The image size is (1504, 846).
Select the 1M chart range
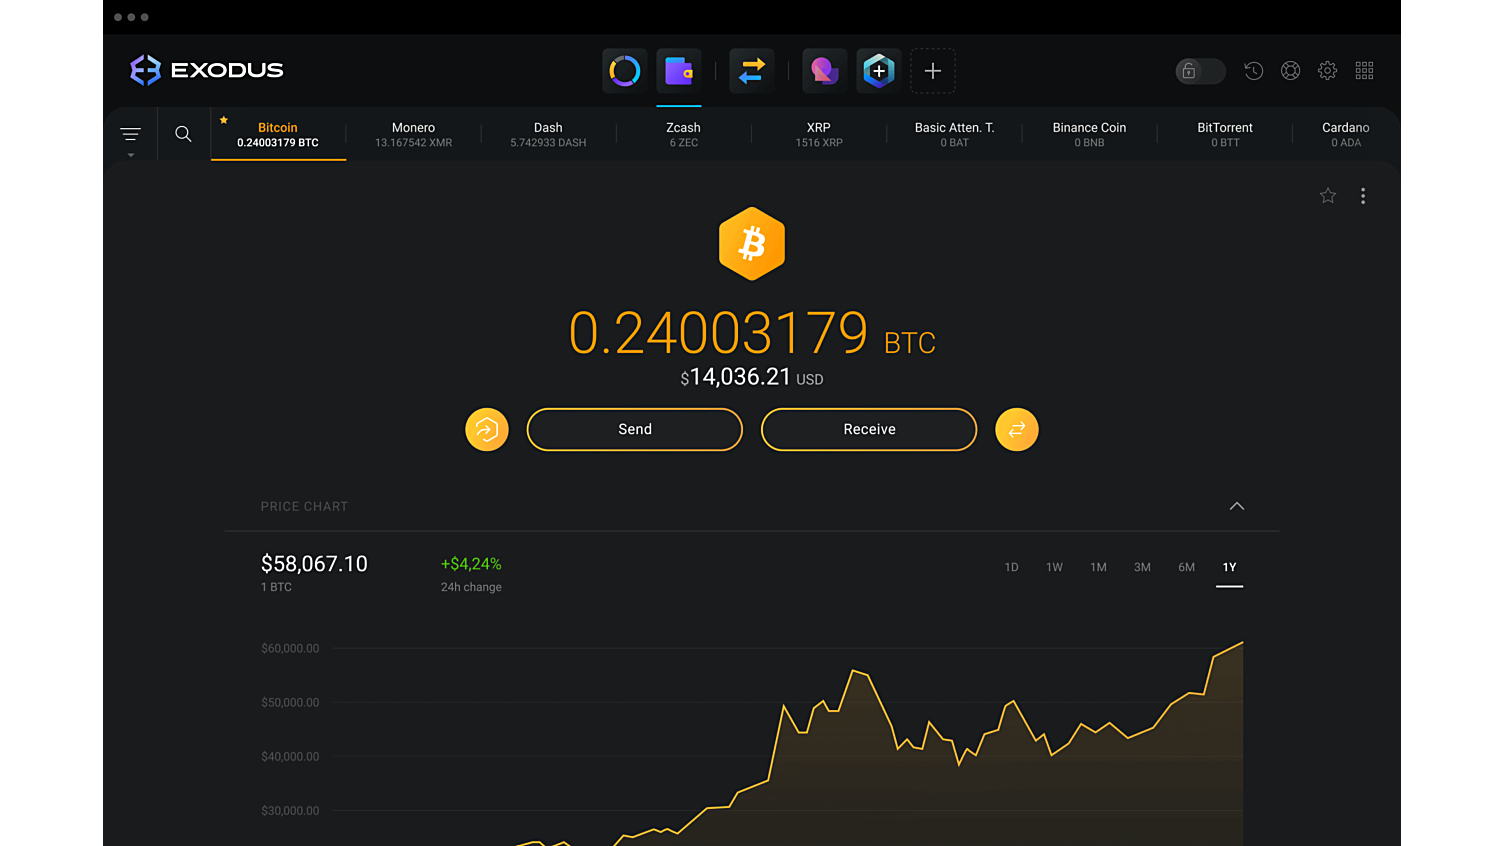(x=1098, y=567)
